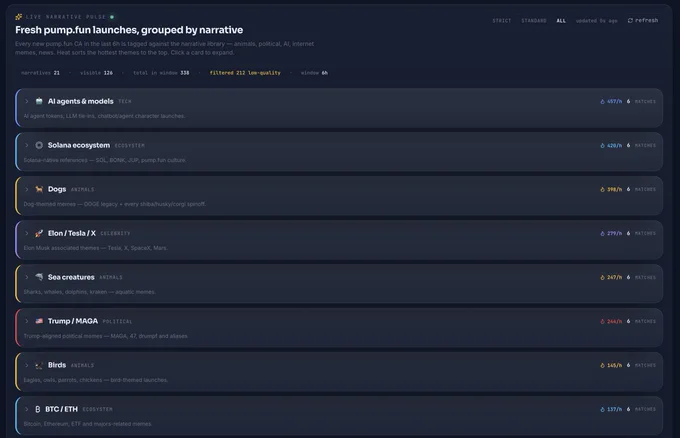The height and width of the screenshot is (438, 680).
Task: Open the Trump / MAGA title
Action: click(x=73, y=321)
